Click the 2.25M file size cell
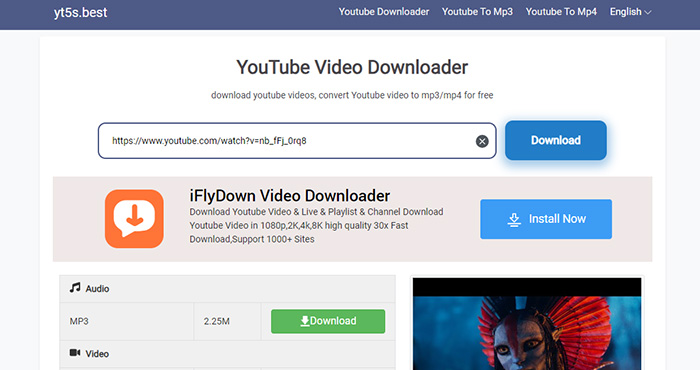The height and width of the screenshot is (370, 700). tap(227, 321)
